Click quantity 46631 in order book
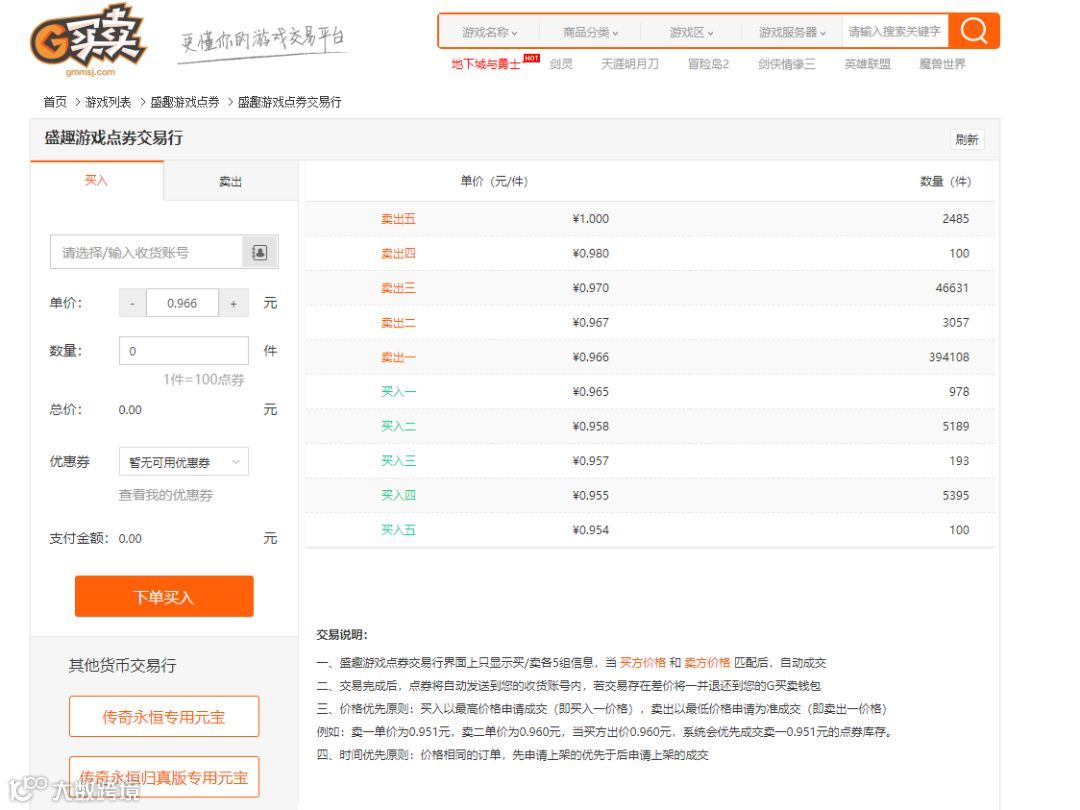 point(952,288)
